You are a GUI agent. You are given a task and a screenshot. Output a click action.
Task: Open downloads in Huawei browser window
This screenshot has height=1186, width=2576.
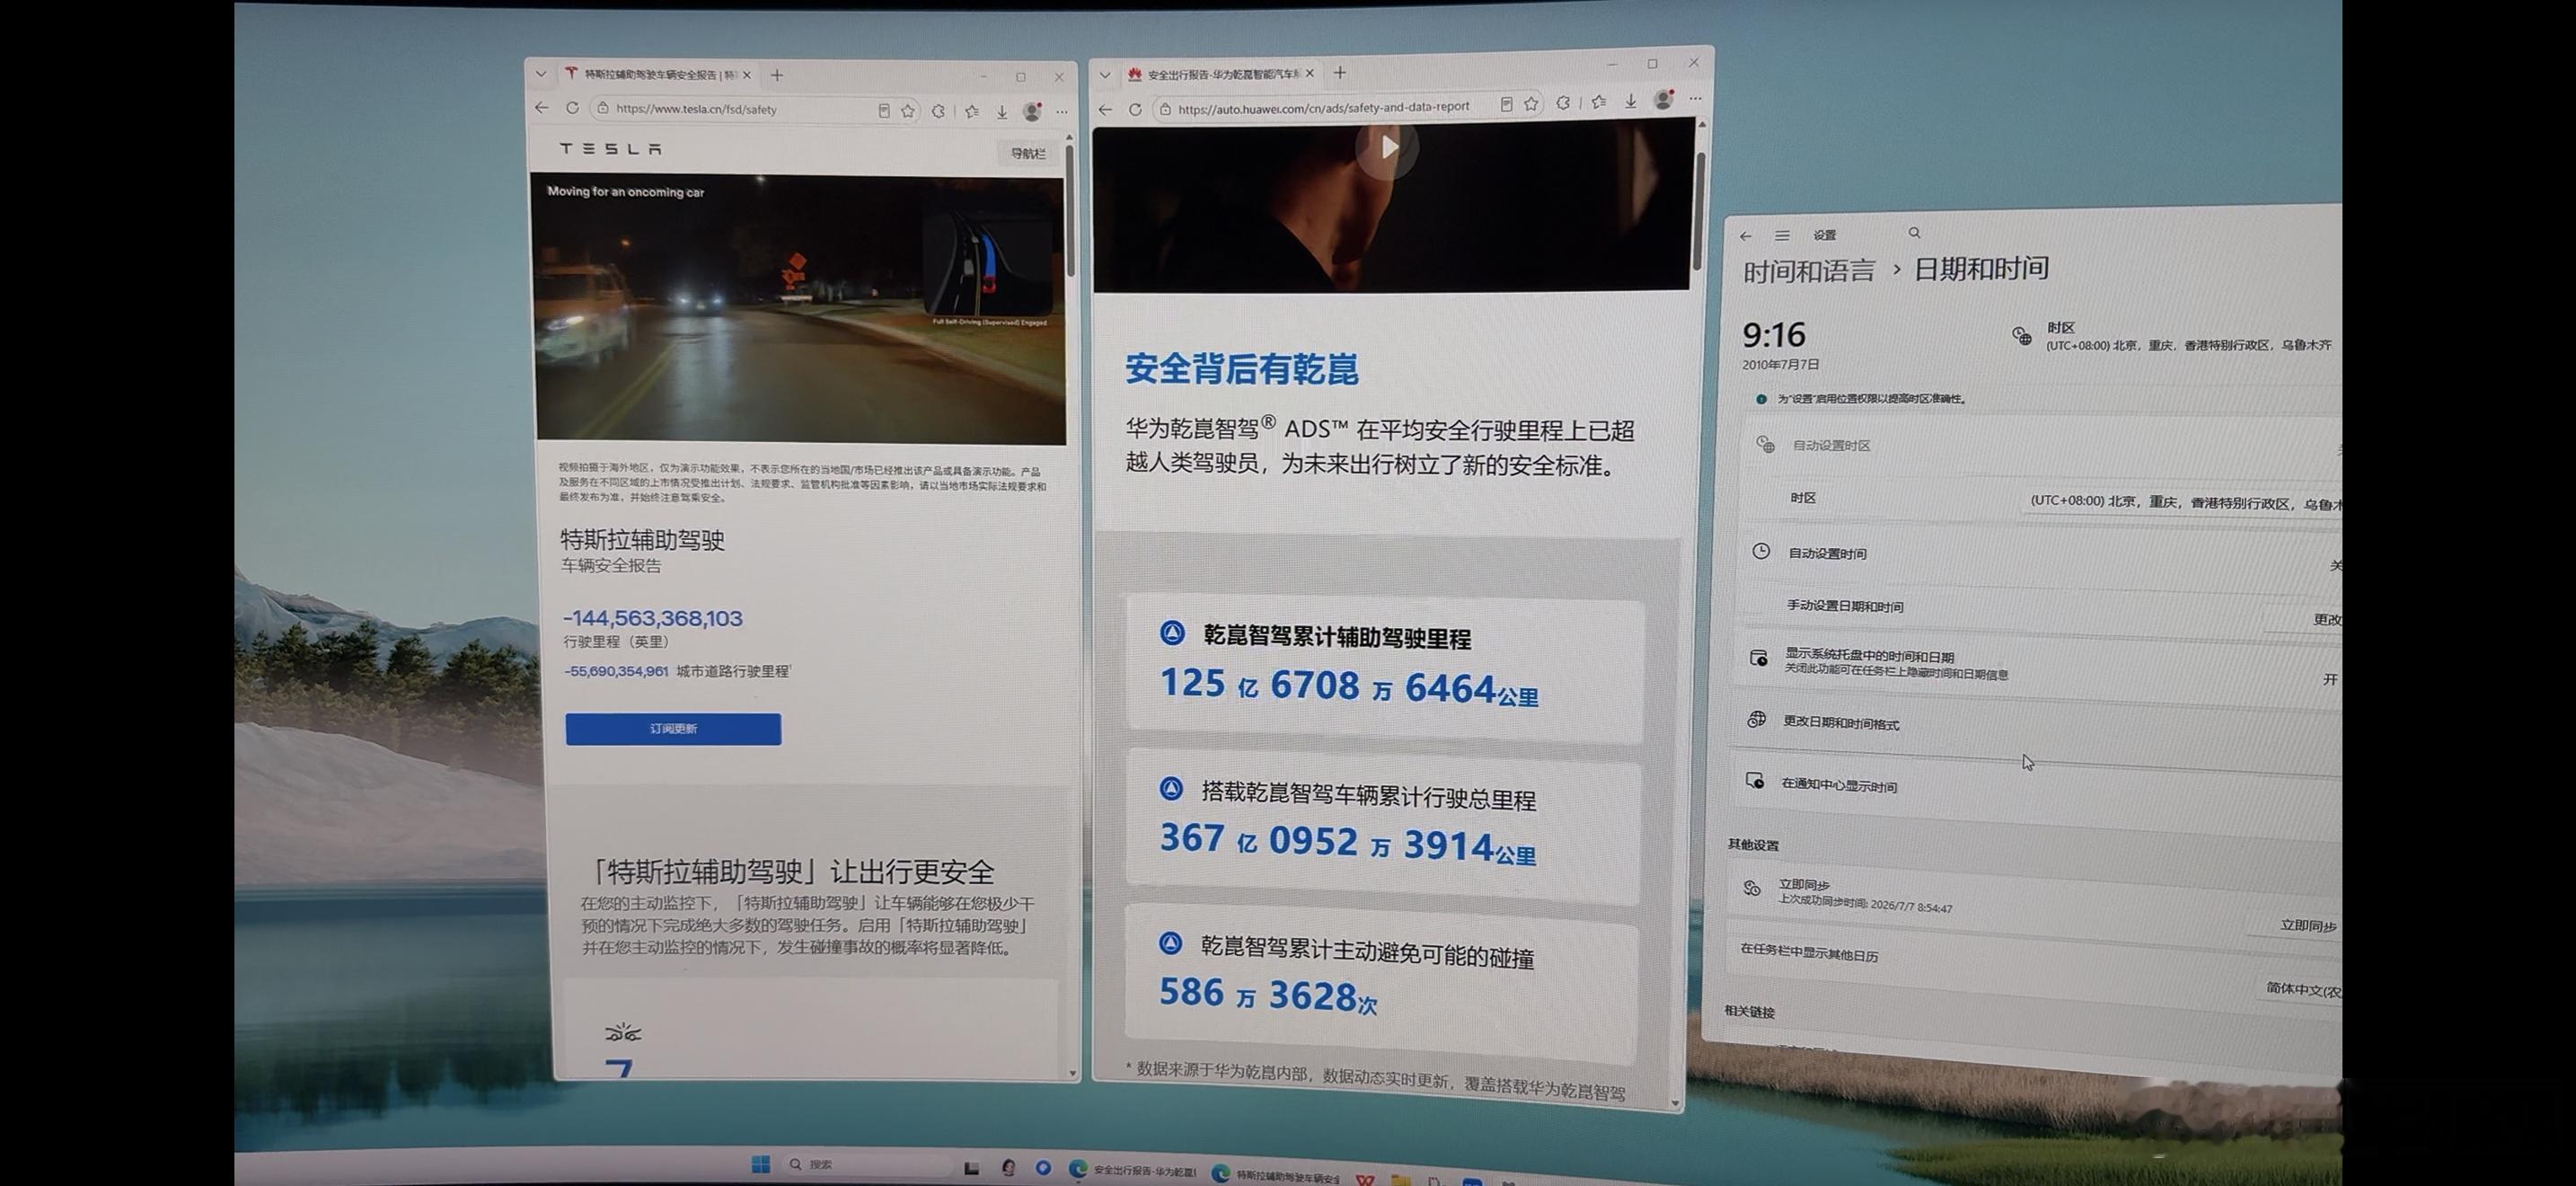tap(1631, 100)
